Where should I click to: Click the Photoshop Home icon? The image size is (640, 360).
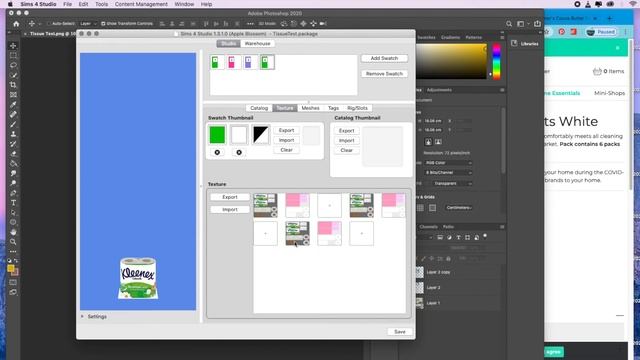[x=16, y=24]
